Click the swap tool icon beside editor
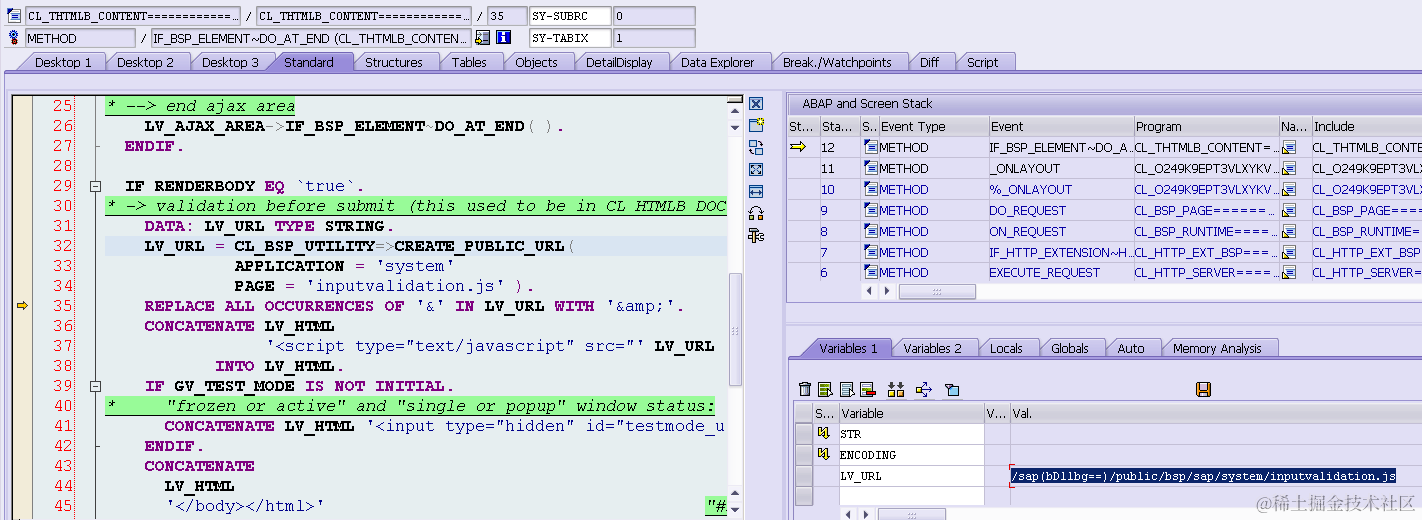The image size is (1422, 520). coord(756,147)
